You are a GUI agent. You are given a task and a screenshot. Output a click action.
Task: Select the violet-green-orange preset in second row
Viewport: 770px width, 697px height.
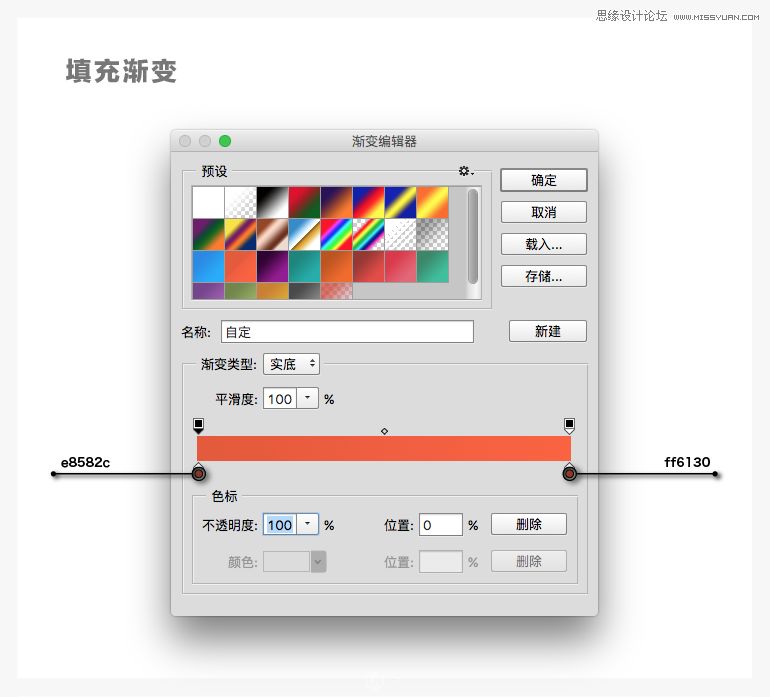coord(209,234)
